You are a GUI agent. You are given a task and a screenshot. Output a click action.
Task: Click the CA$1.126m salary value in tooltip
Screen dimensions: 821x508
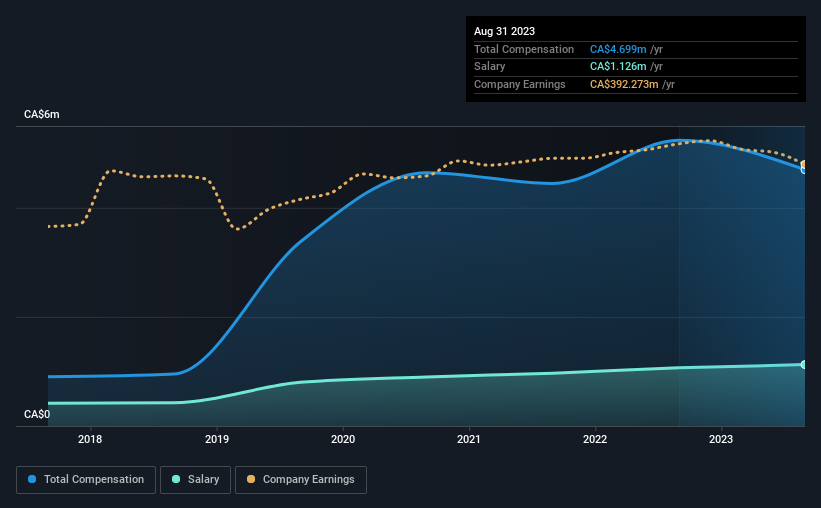click(x=618, y=67)
